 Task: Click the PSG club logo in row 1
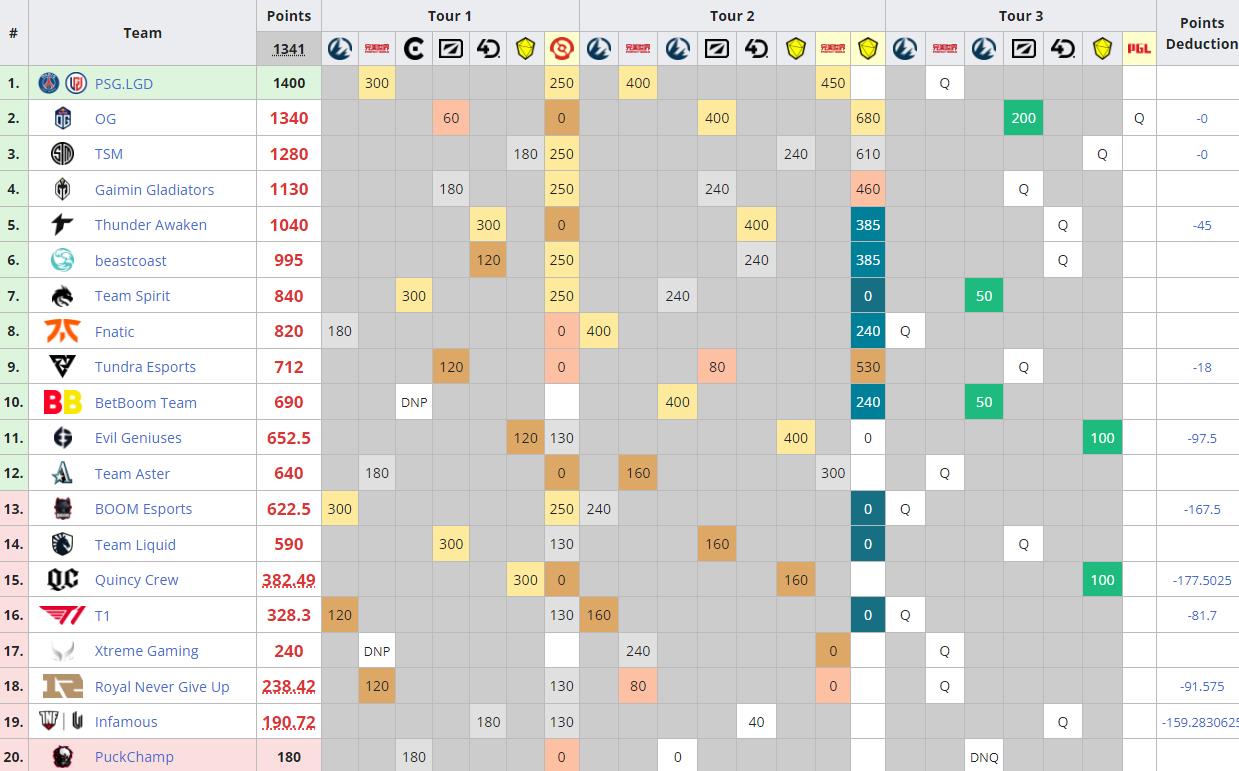49,83
